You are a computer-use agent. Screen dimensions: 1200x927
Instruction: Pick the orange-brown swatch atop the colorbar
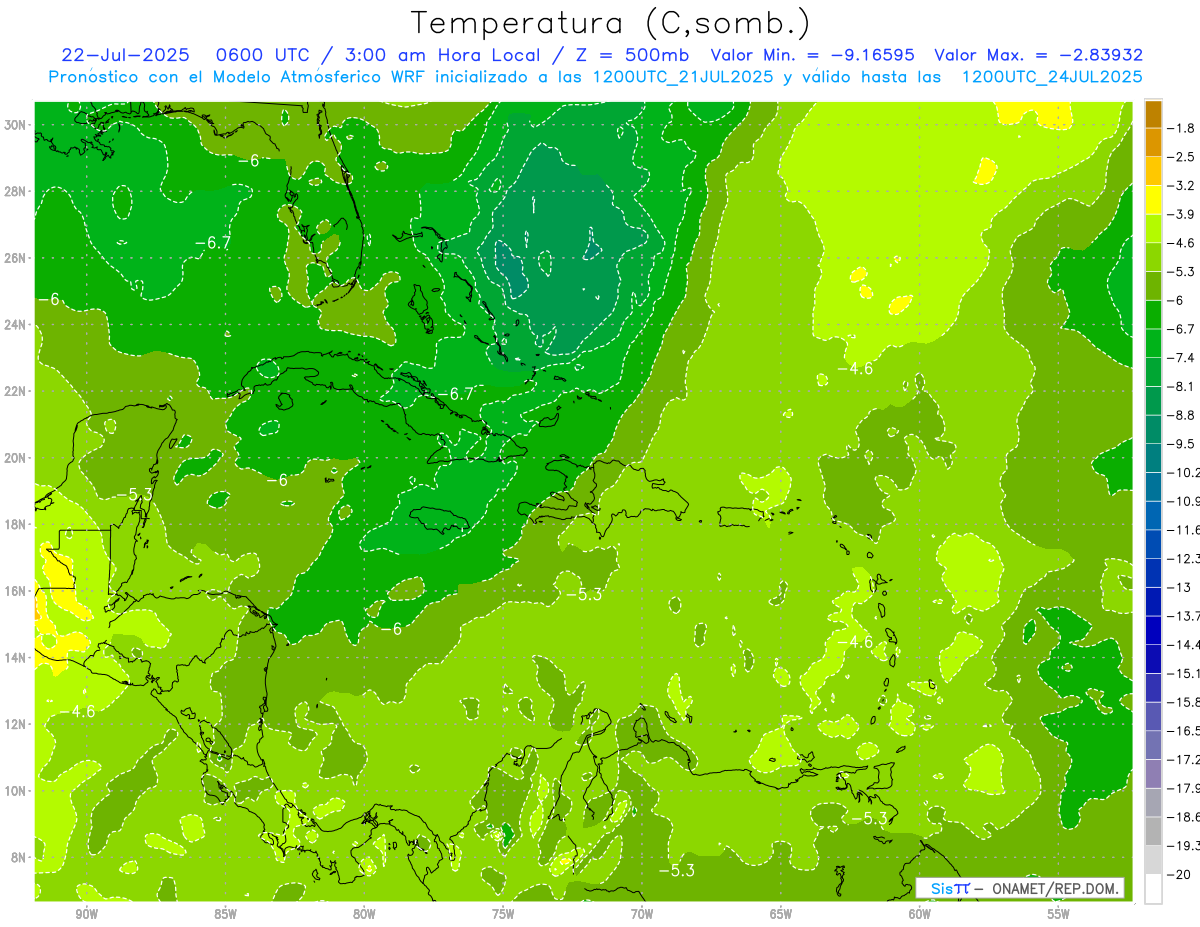click(1153, 114)
